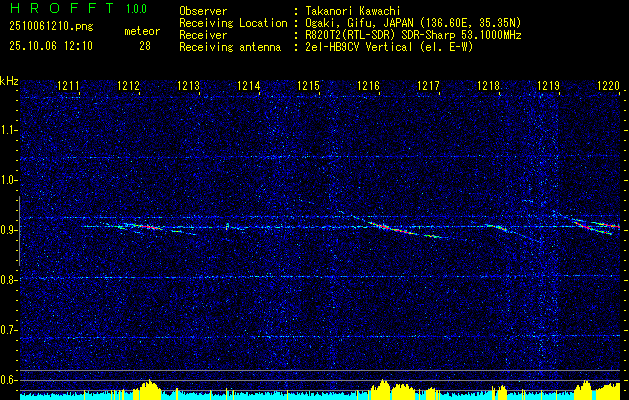Image resolution: width=629 pixels, height=400 pixels.
Task: Select the filename 2510061210.png
Action: 51,27
